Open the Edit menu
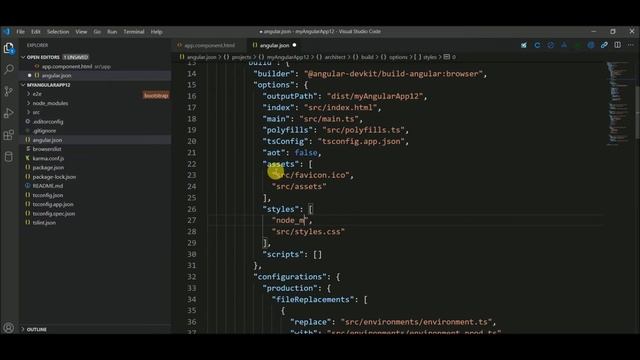This screenshot has width=640, height=360. click(x=36, y=31)
